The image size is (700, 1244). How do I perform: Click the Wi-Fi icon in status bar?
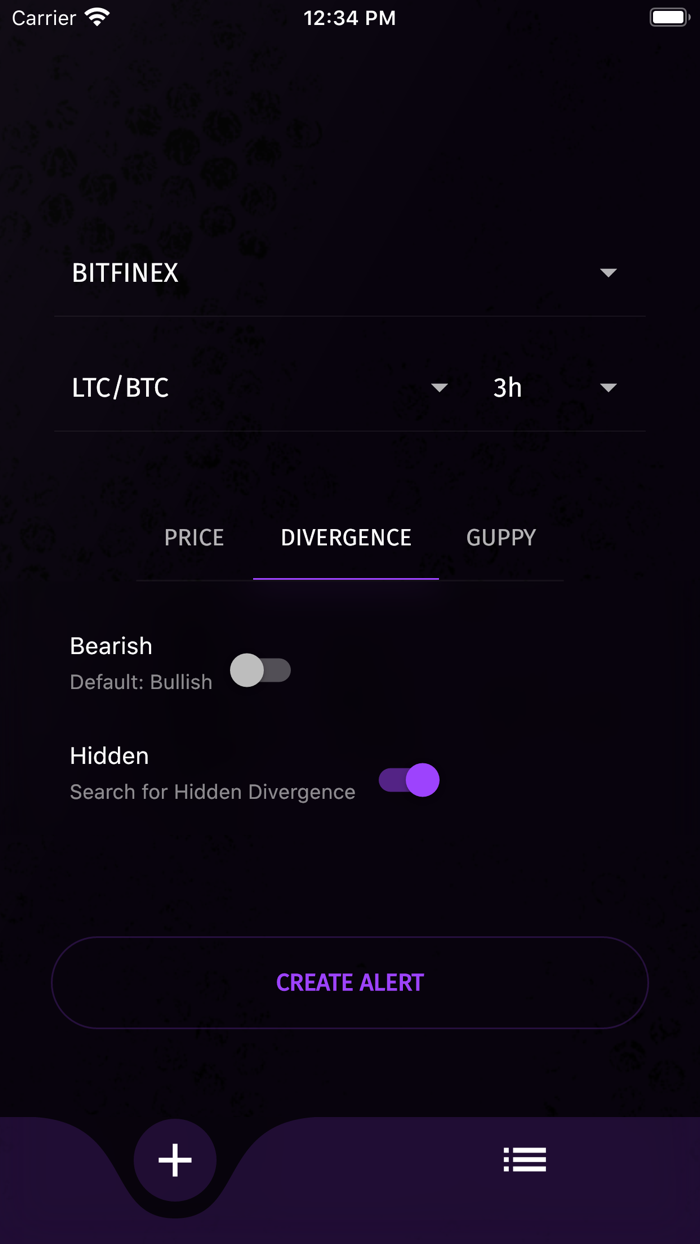point(93,16)
